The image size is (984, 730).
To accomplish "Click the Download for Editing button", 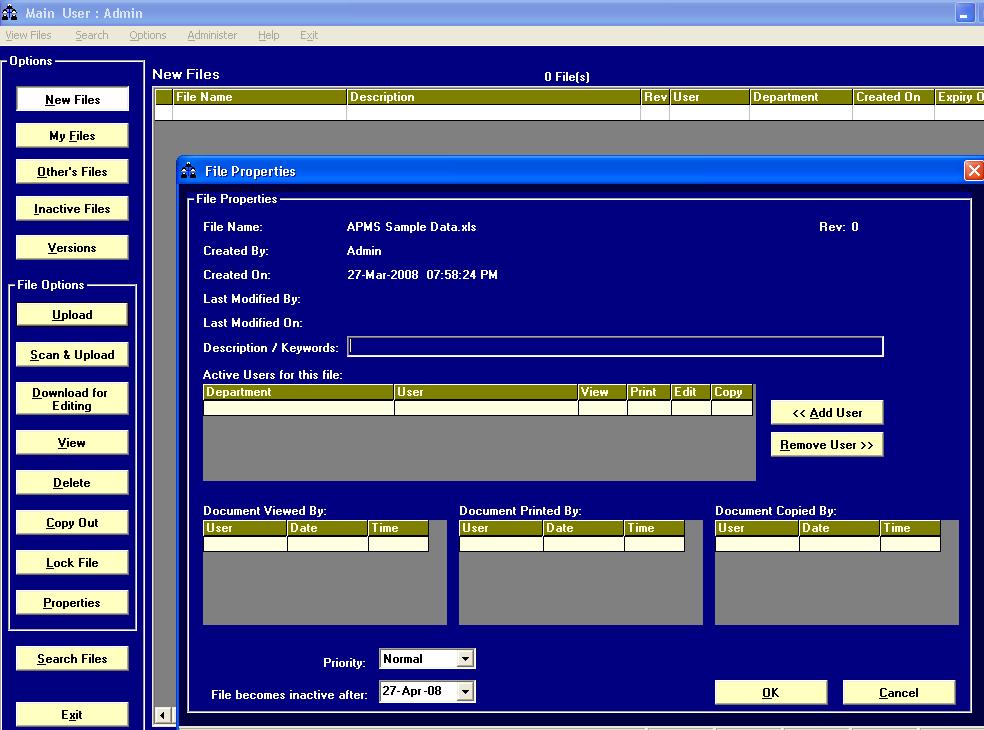I will (x=72, y=399).
